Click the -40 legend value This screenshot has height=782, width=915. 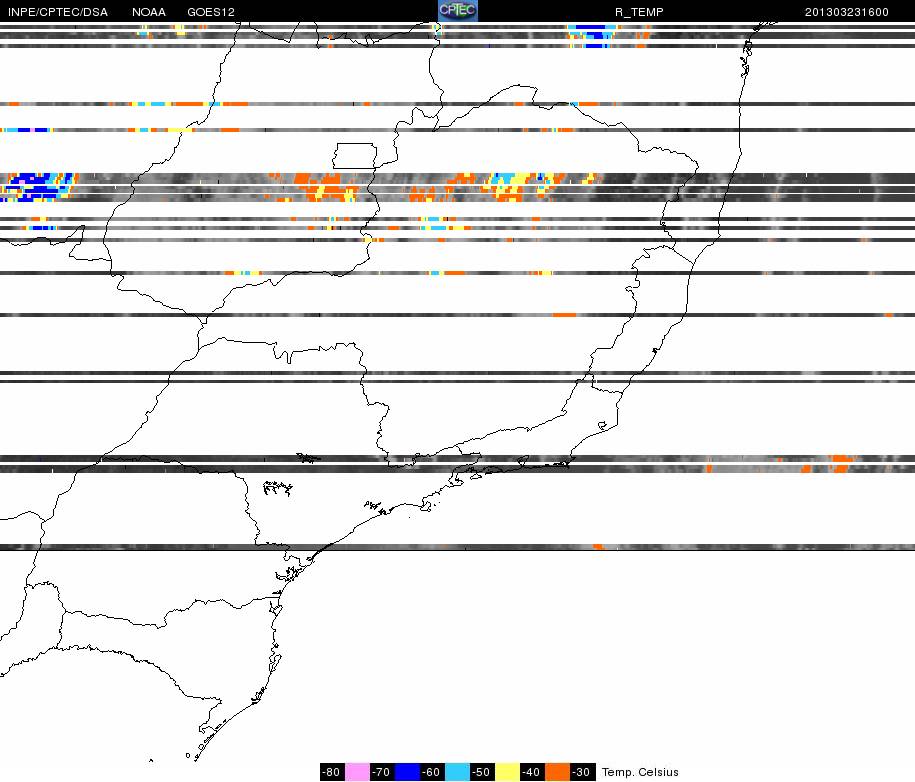tap(533, 771)
